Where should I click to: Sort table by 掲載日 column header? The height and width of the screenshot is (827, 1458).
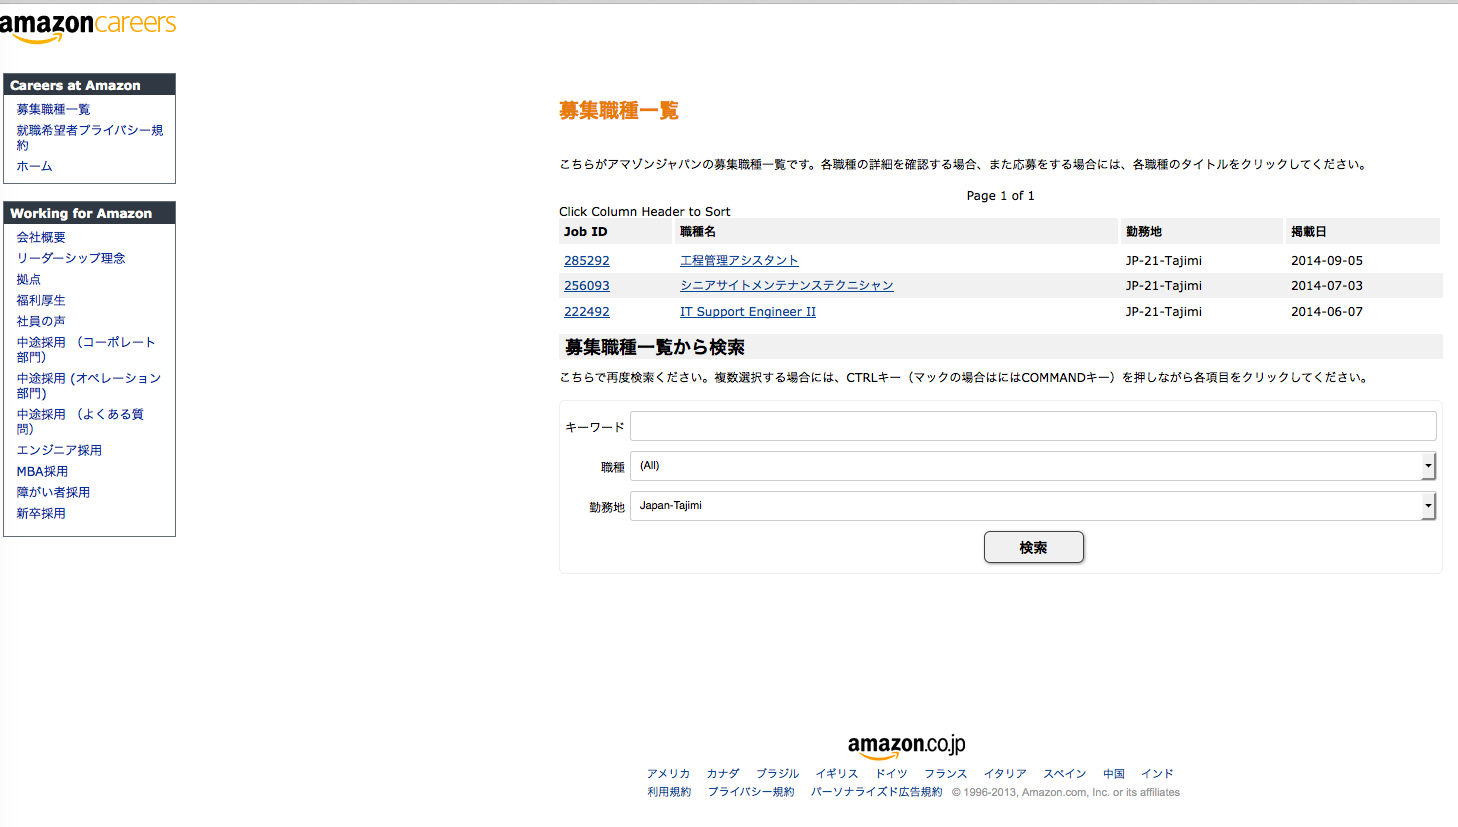tap(1309, 231)
